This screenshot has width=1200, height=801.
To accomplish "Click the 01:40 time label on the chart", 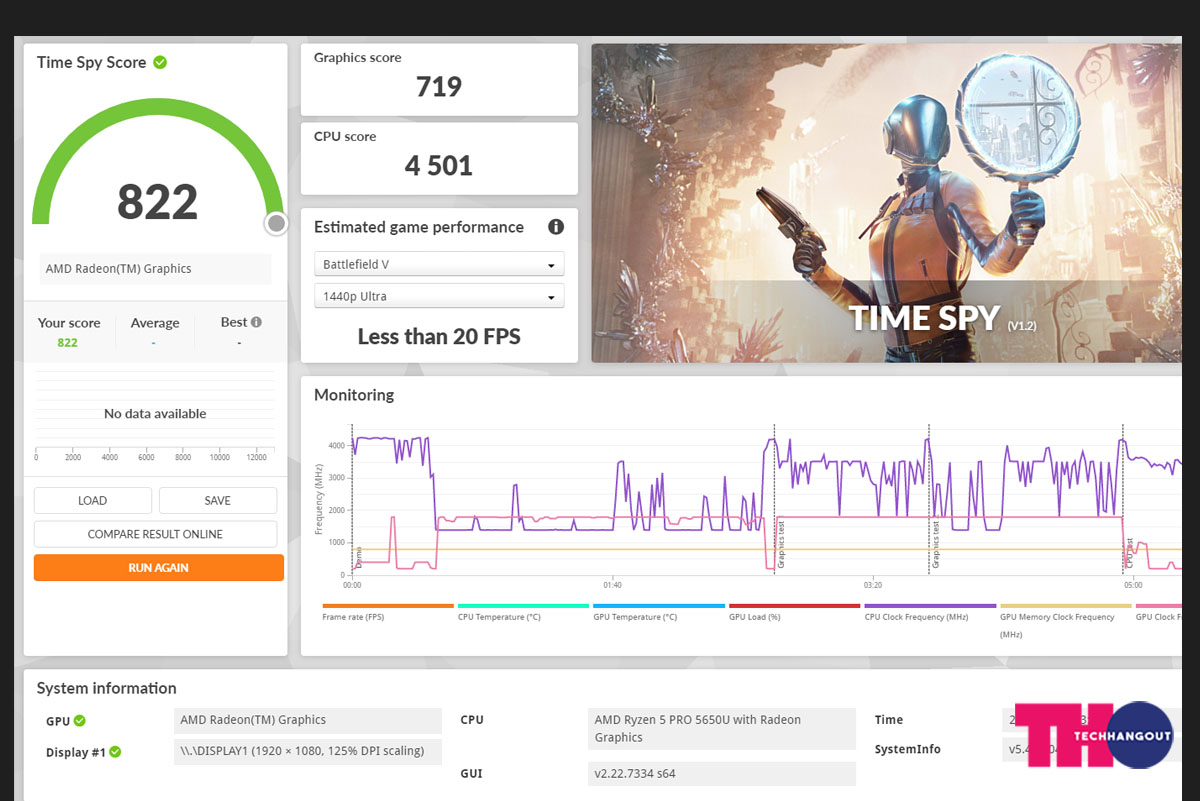I will tap(612, 585).
